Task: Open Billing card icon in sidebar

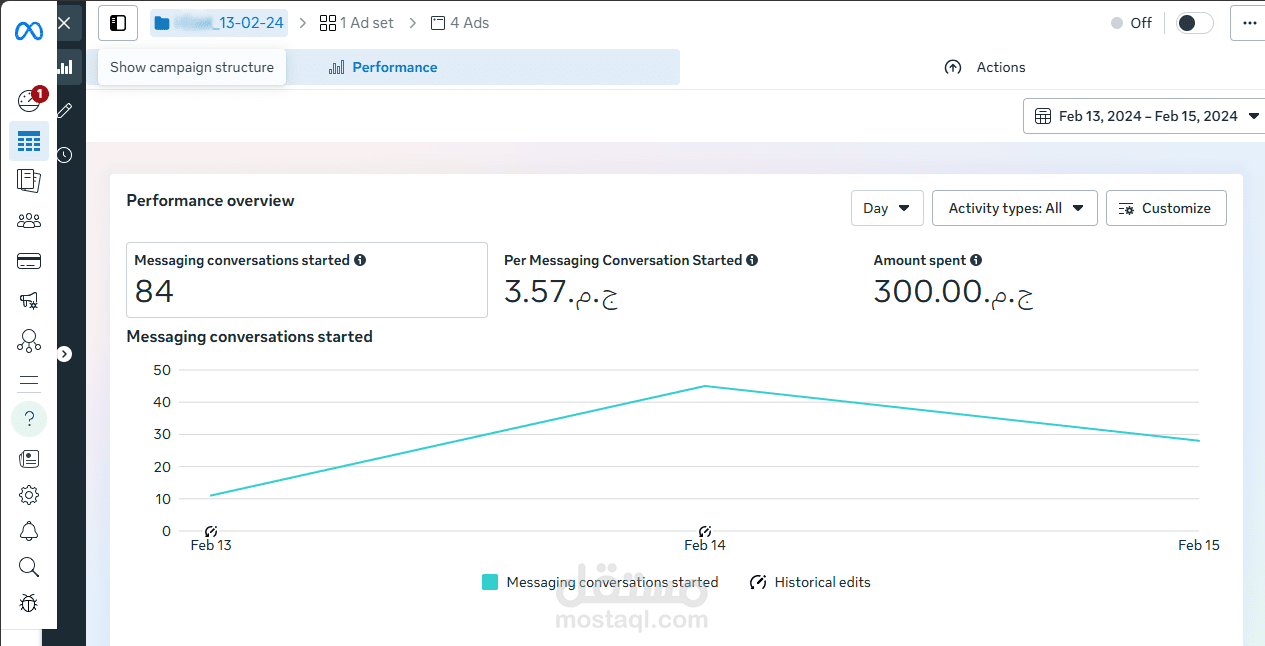Action: click(x=29, y=262)
